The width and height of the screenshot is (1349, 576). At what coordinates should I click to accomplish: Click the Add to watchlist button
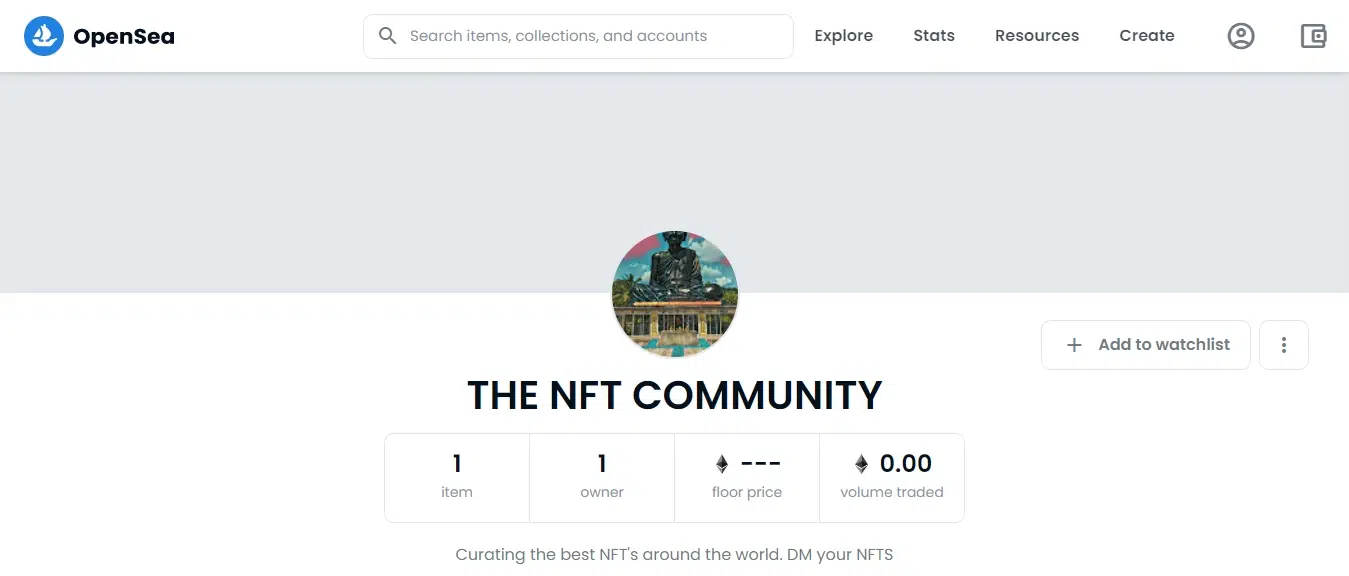click(x=1145, y=344)
